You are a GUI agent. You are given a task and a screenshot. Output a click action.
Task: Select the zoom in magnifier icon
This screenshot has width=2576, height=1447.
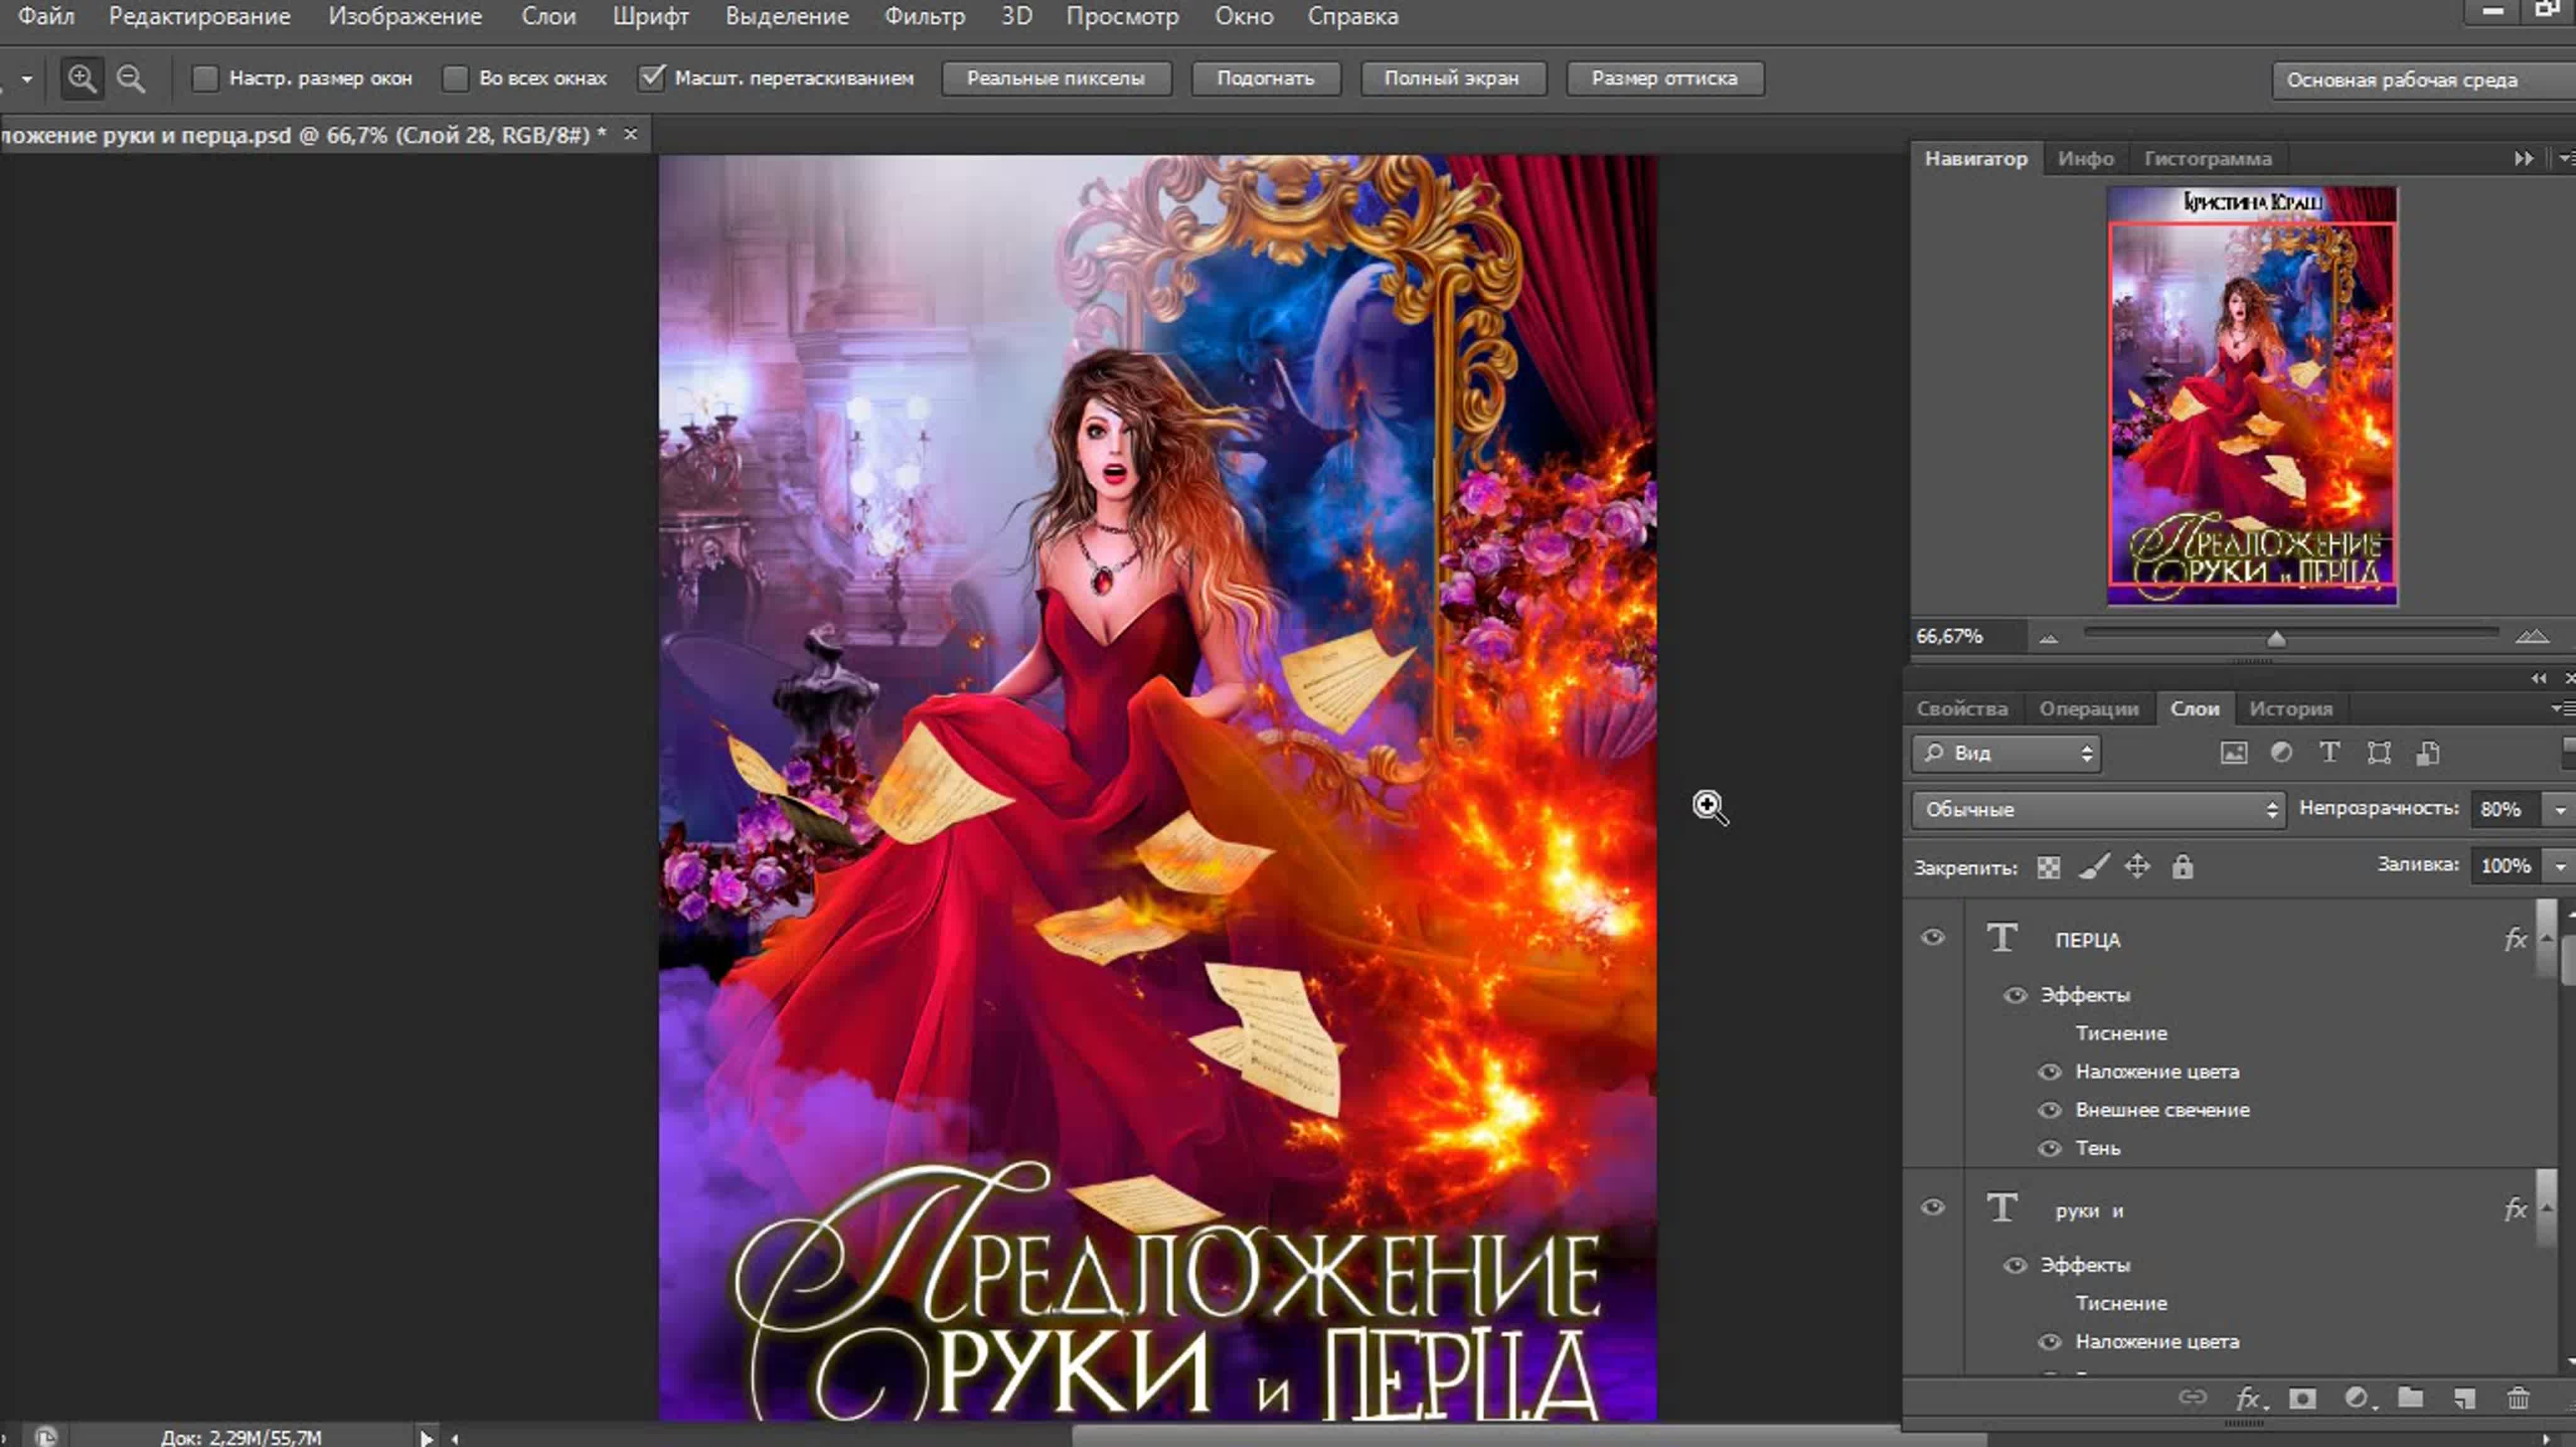click(x=82, y=78)
